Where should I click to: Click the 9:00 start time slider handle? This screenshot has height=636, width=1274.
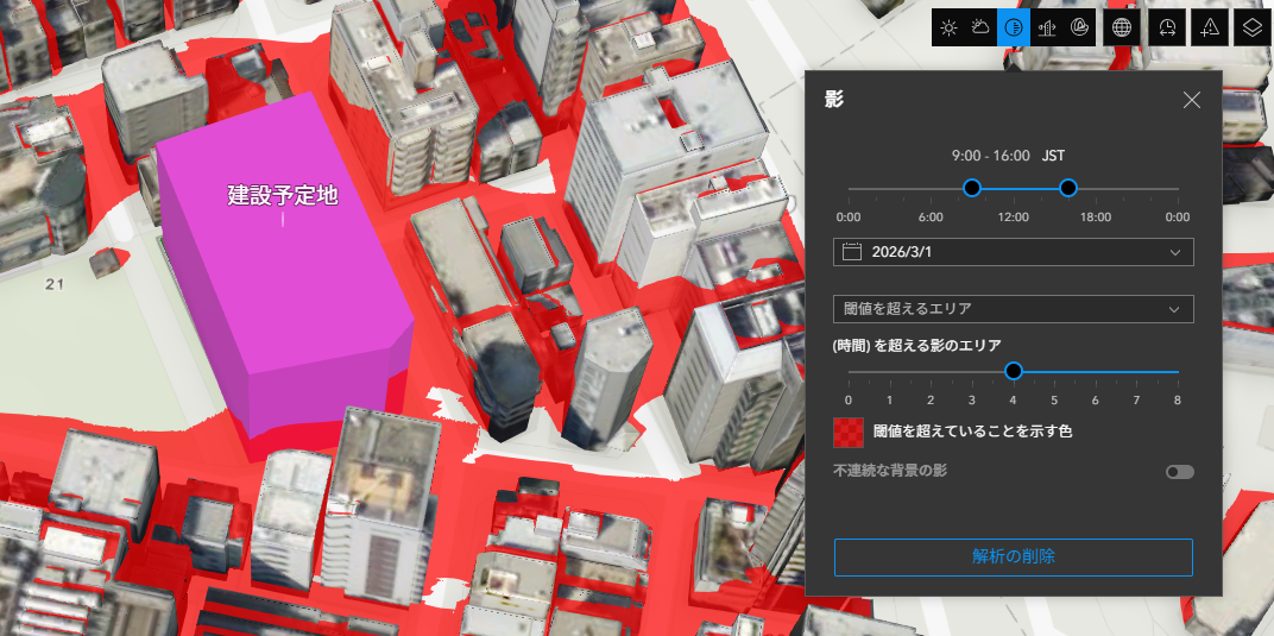pos(971,188)
